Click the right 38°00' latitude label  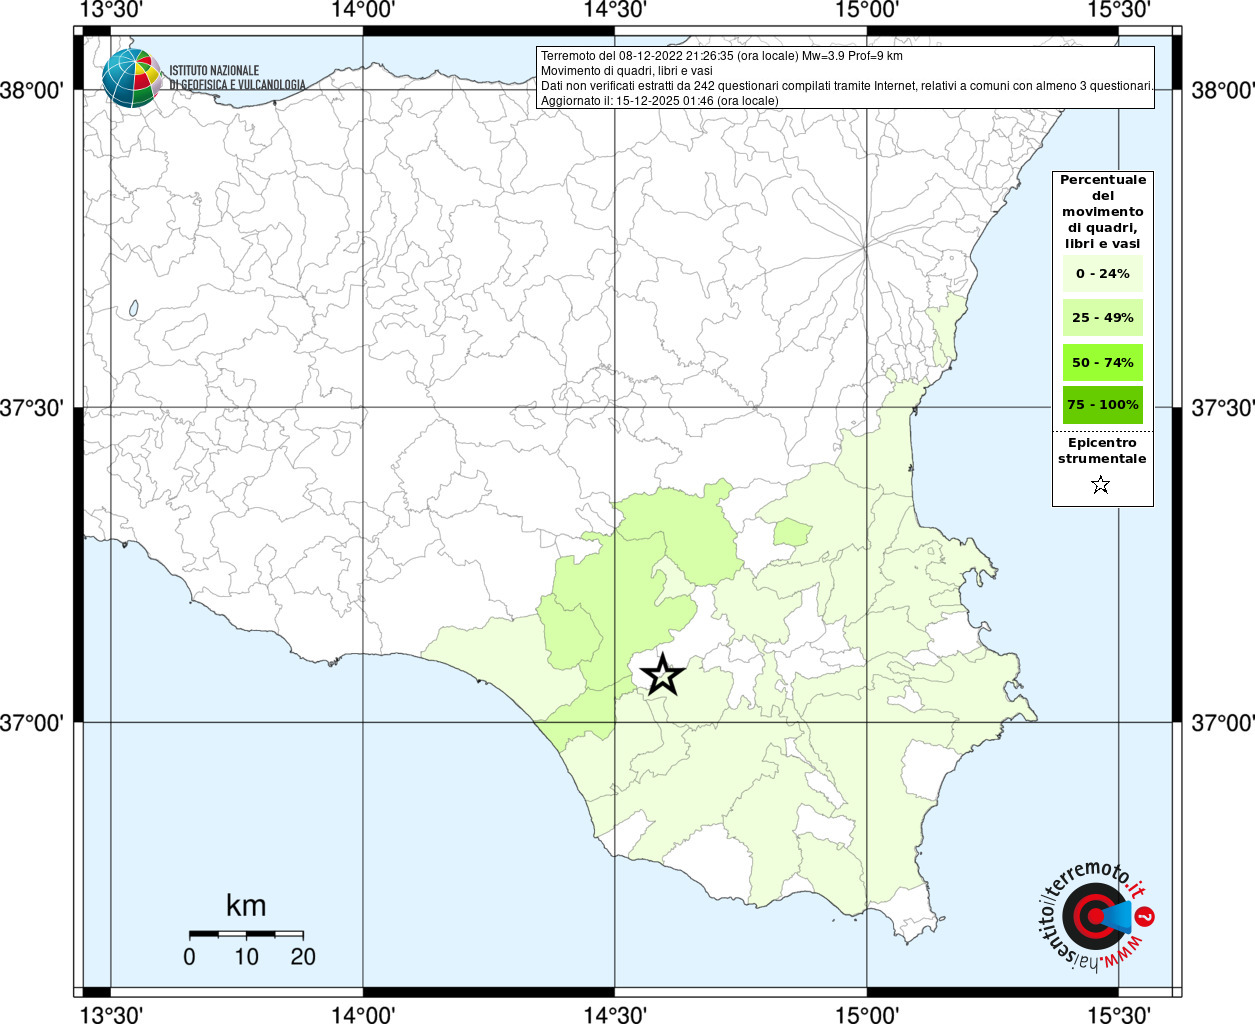[x=1222, y=91]
